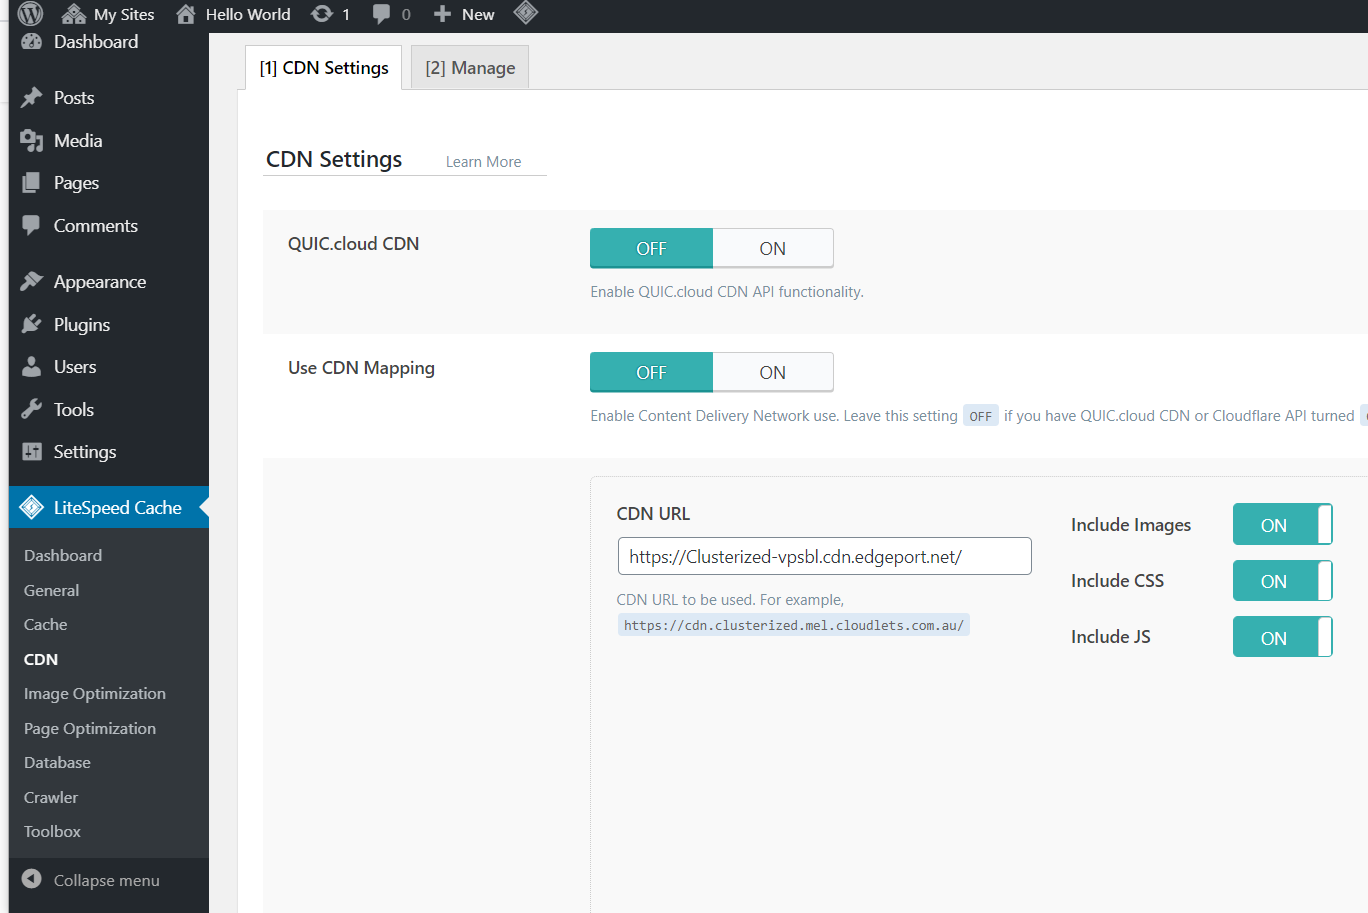The width and height of the screenshot is (1368, 913).
Task: Open the Database submenu item
Action: [57, 762]
